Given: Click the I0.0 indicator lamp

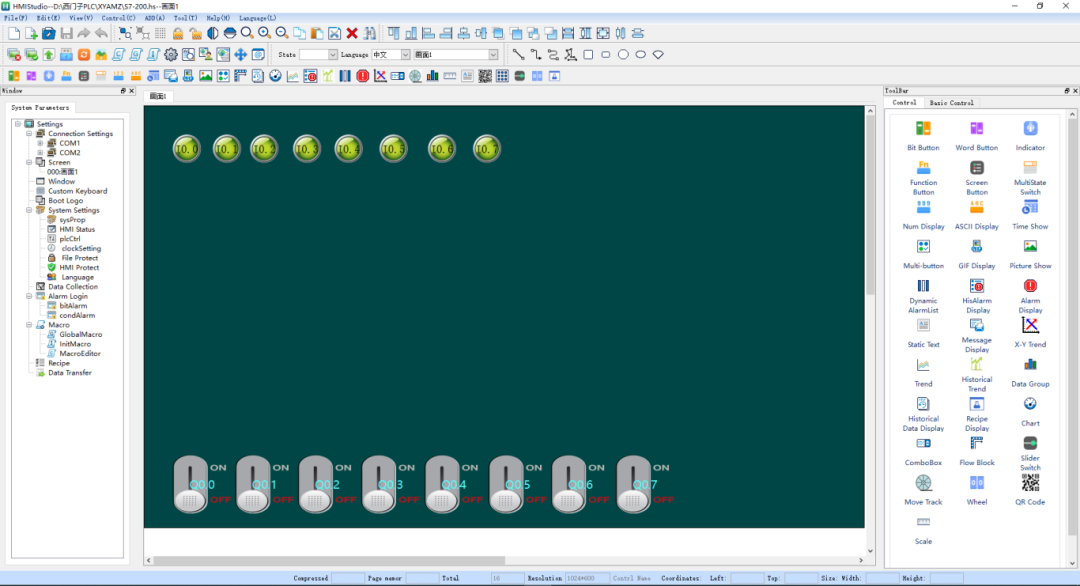Looking at the screenshot, I should click(x=187, y=148).
